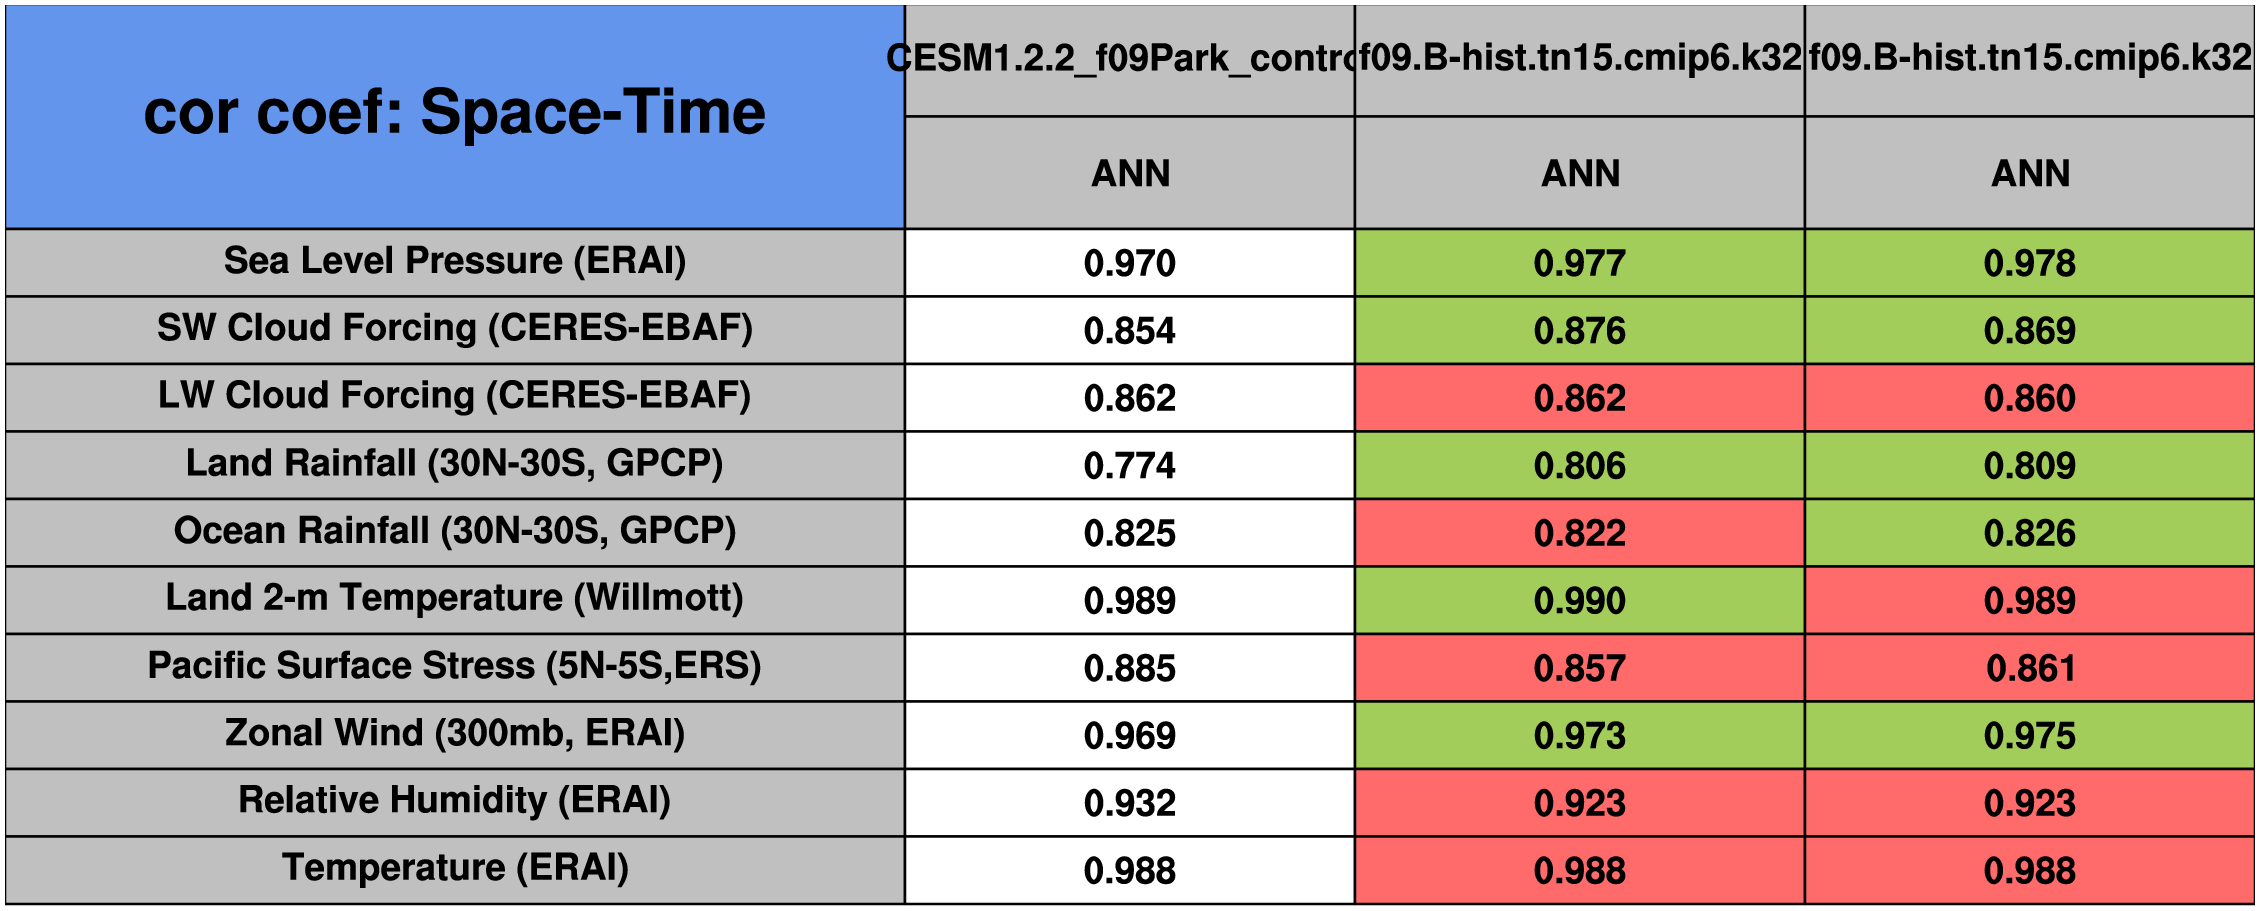Viewport: 2260px width, 911px height.
Task: Click the white cell with value 0.932
Action: coord(1129,803)
